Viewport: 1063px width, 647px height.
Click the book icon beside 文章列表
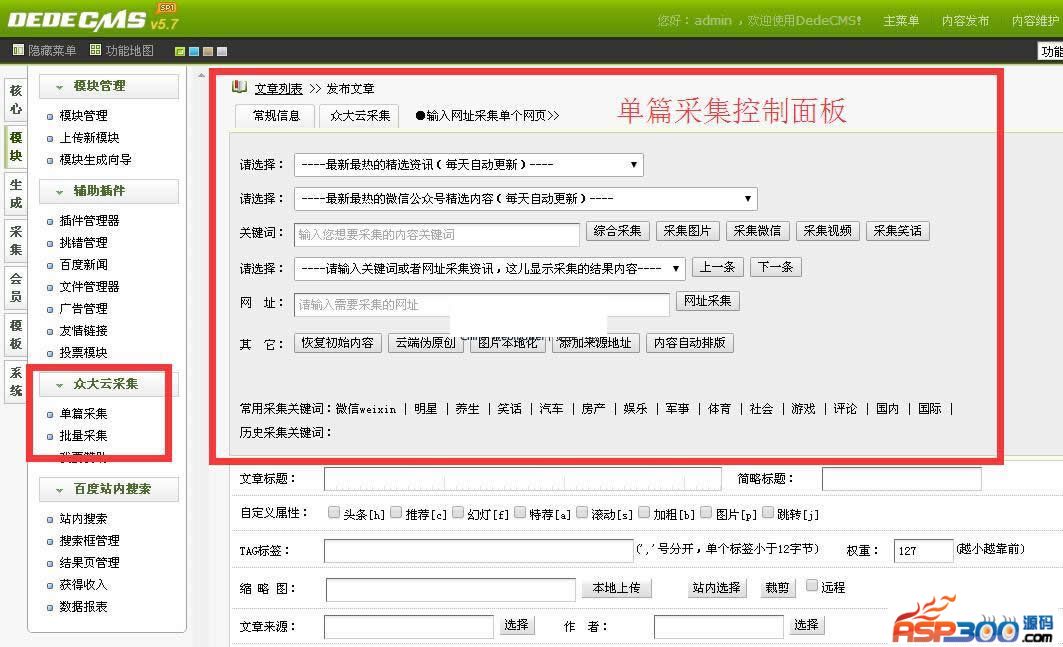[239, 87]
